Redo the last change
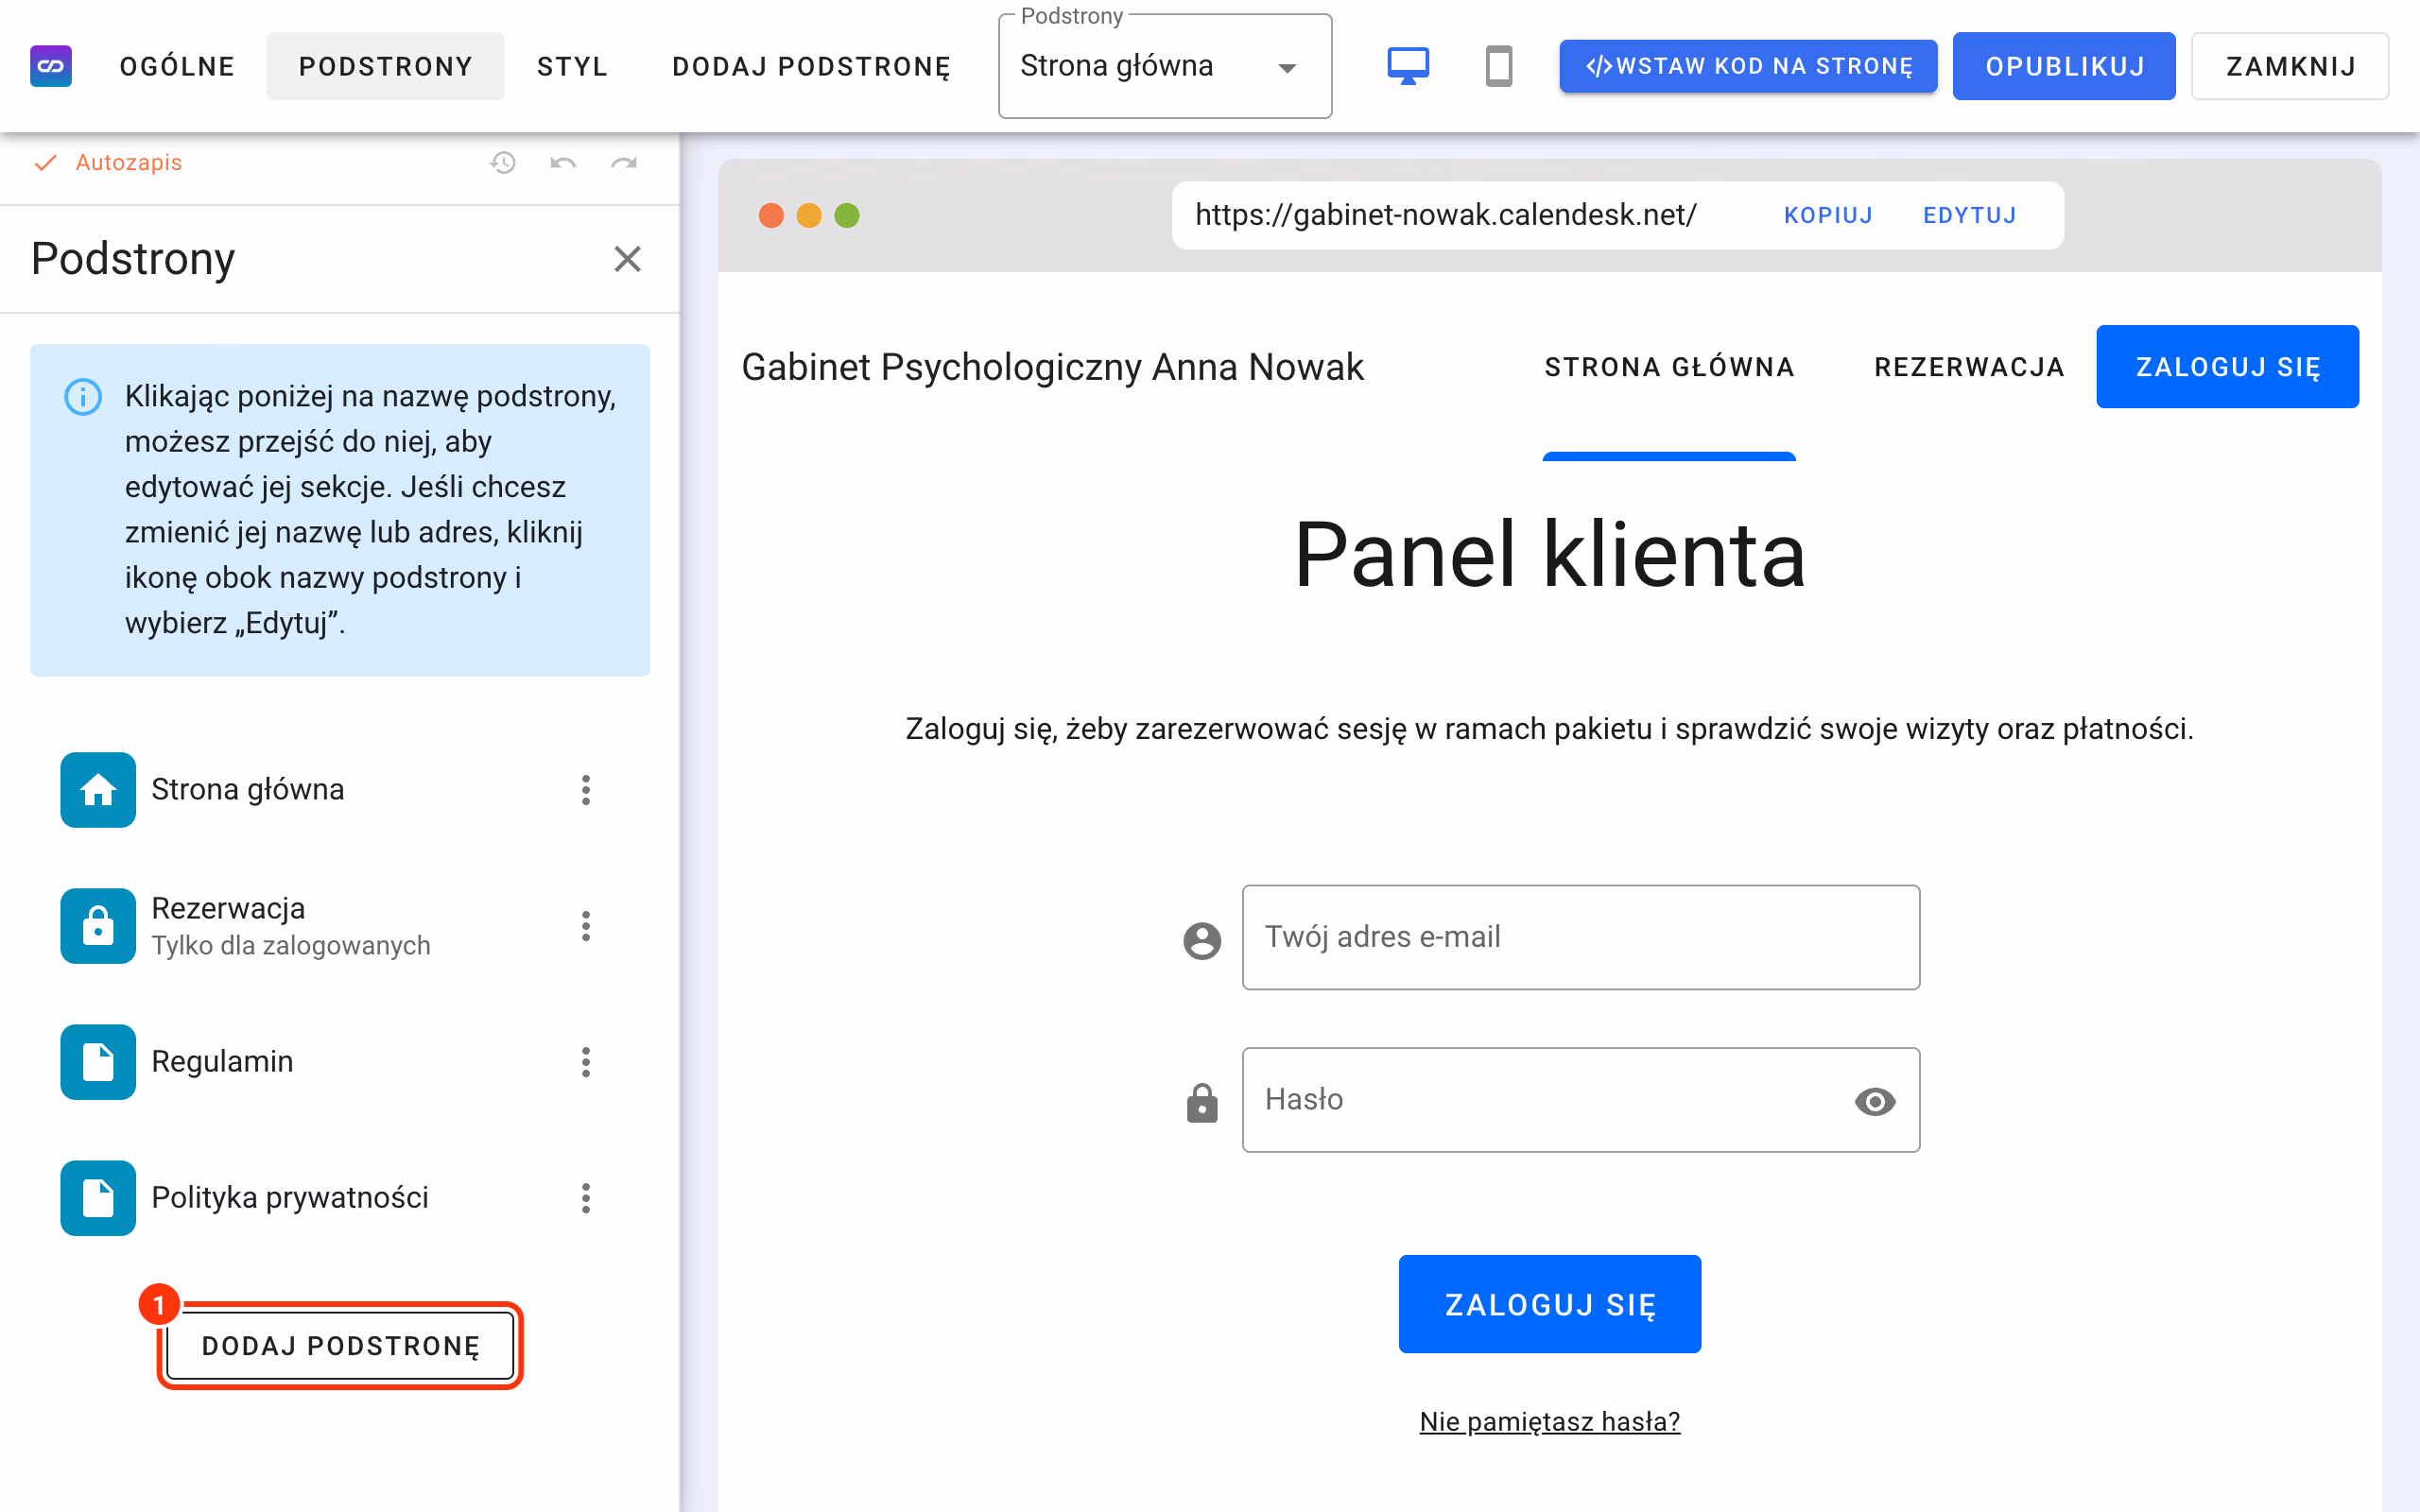Viewport: 2420px width, 1512px height. tap(624, 162)
